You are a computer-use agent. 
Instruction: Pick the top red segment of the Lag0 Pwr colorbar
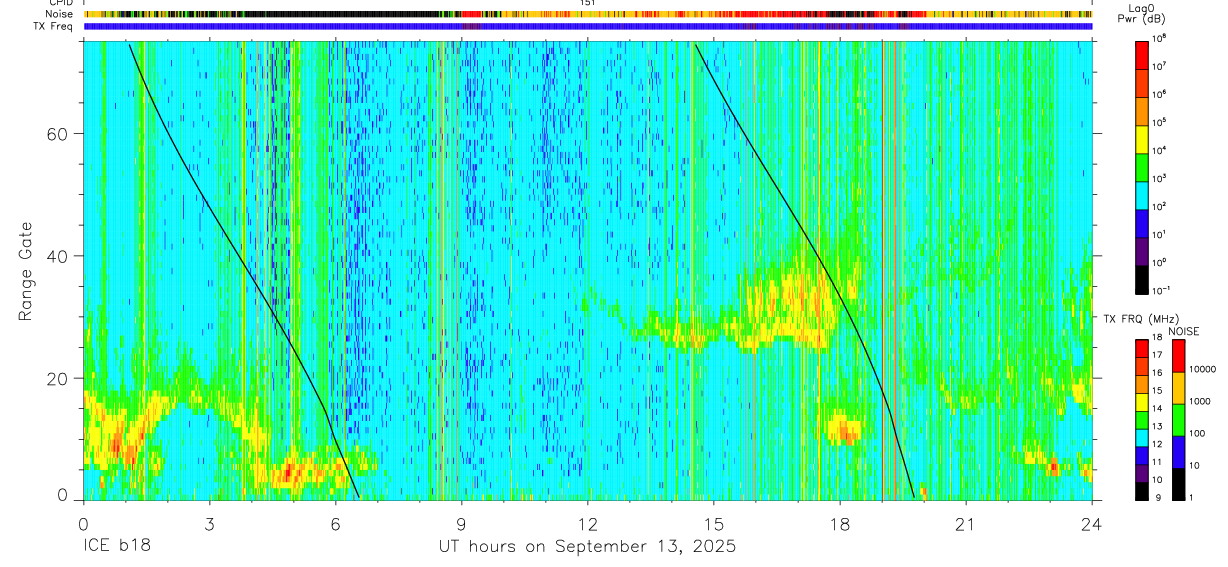click(x=1142, y=54)
